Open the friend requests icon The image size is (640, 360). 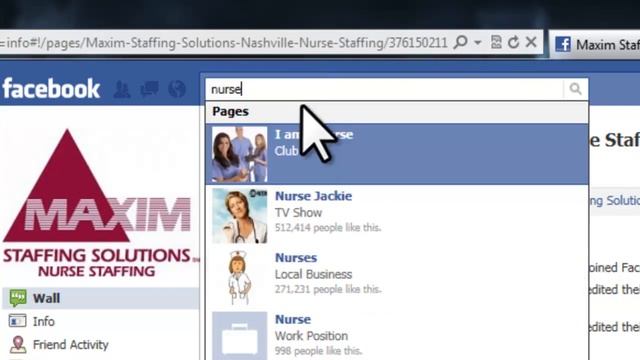pyautogui.click(x=122, y=89)
